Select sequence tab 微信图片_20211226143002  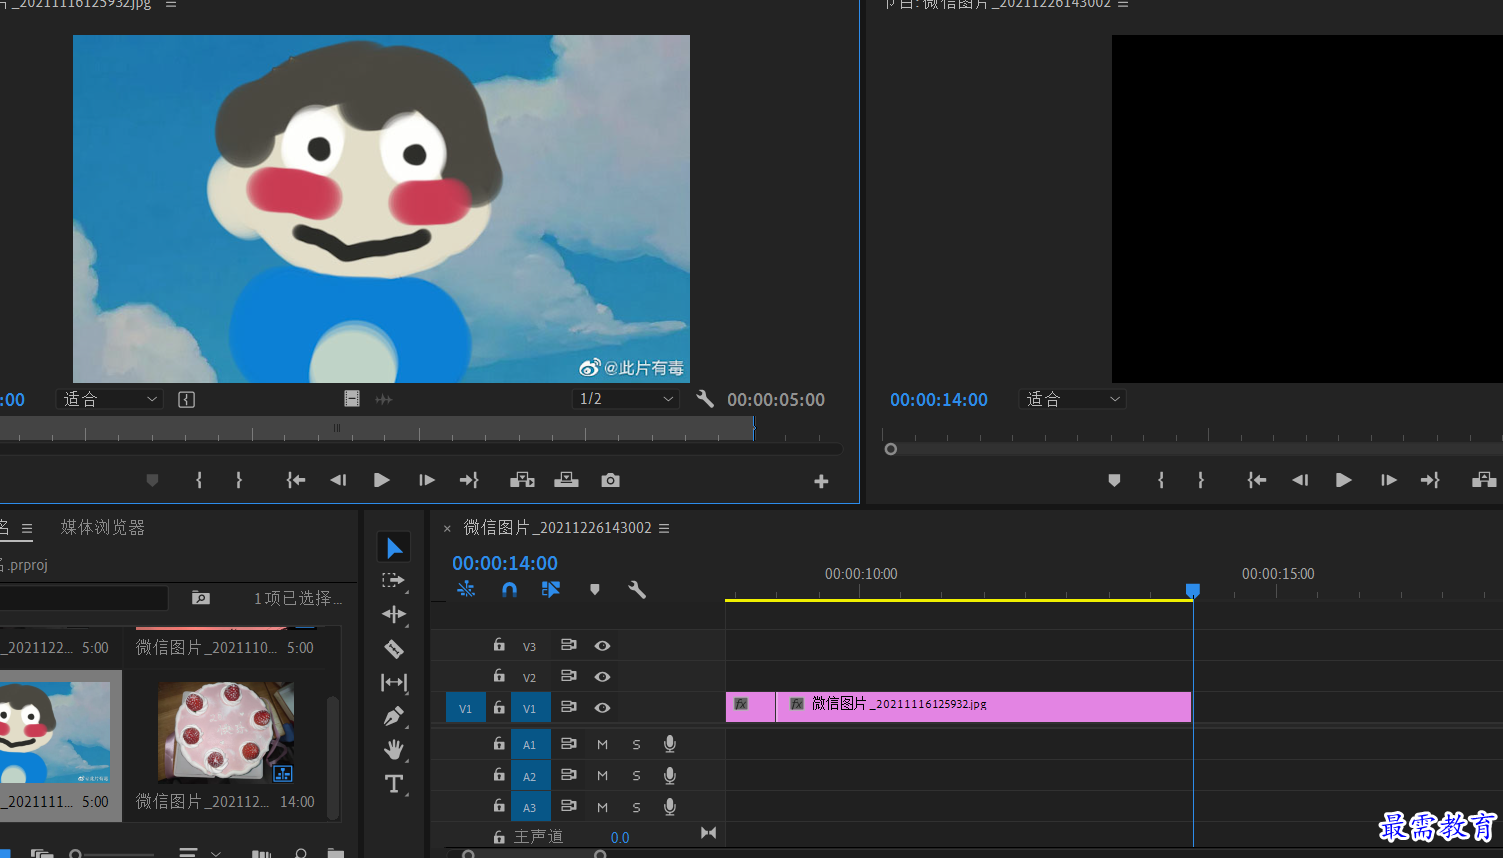click(558, 527)
